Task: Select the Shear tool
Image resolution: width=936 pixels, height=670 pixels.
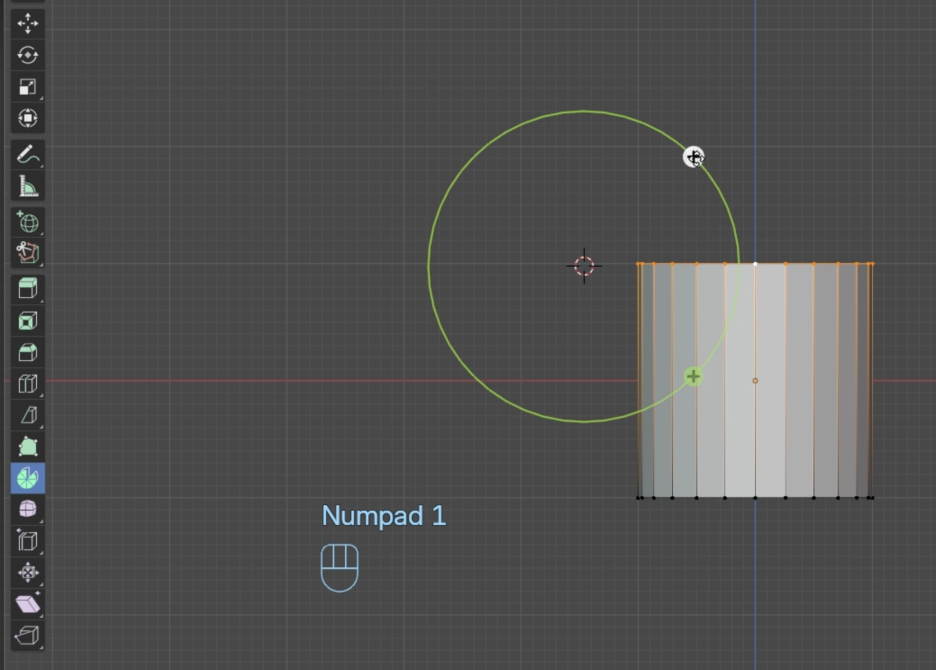Action: [27, 604]
